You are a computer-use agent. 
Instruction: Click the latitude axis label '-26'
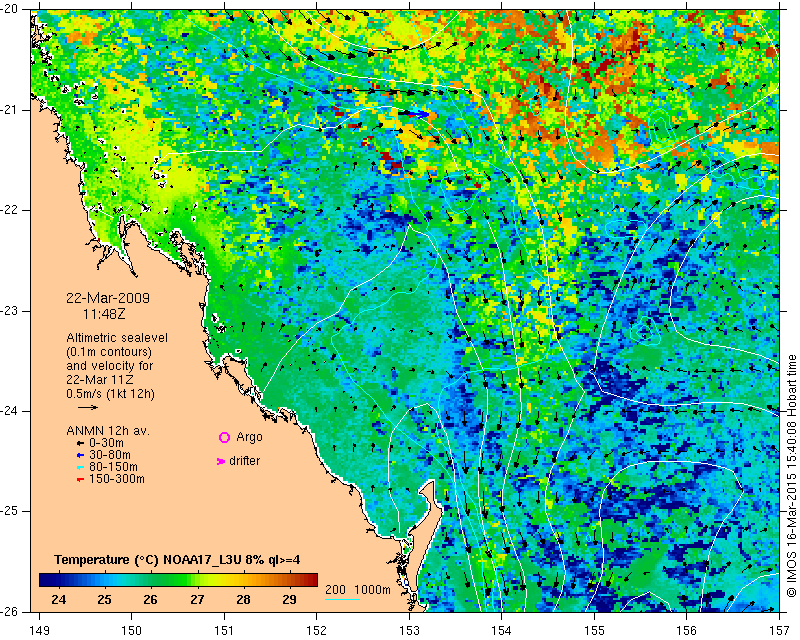(x=10, y=611)
